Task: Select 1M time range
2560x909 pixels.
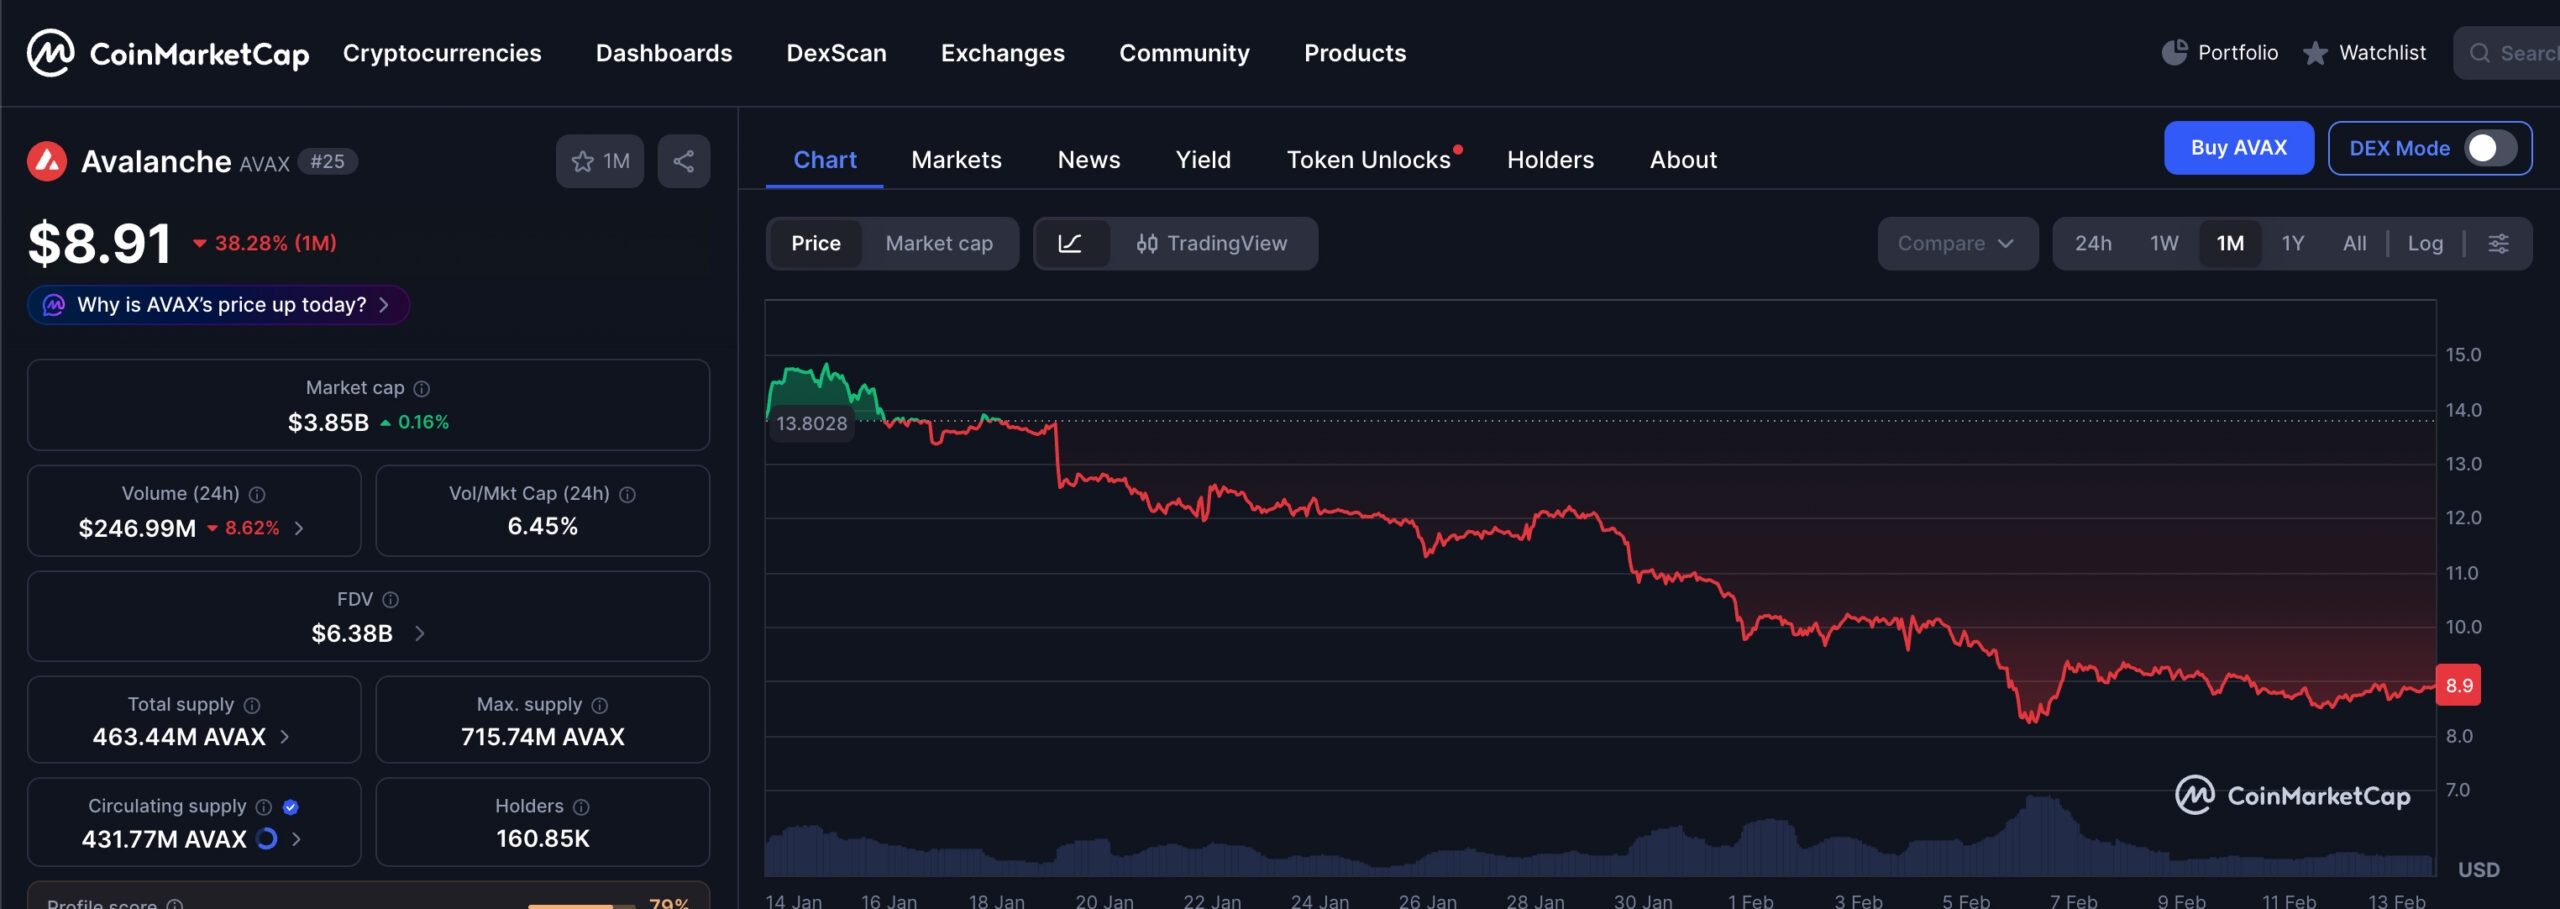Action: (x=2230, y=244)
